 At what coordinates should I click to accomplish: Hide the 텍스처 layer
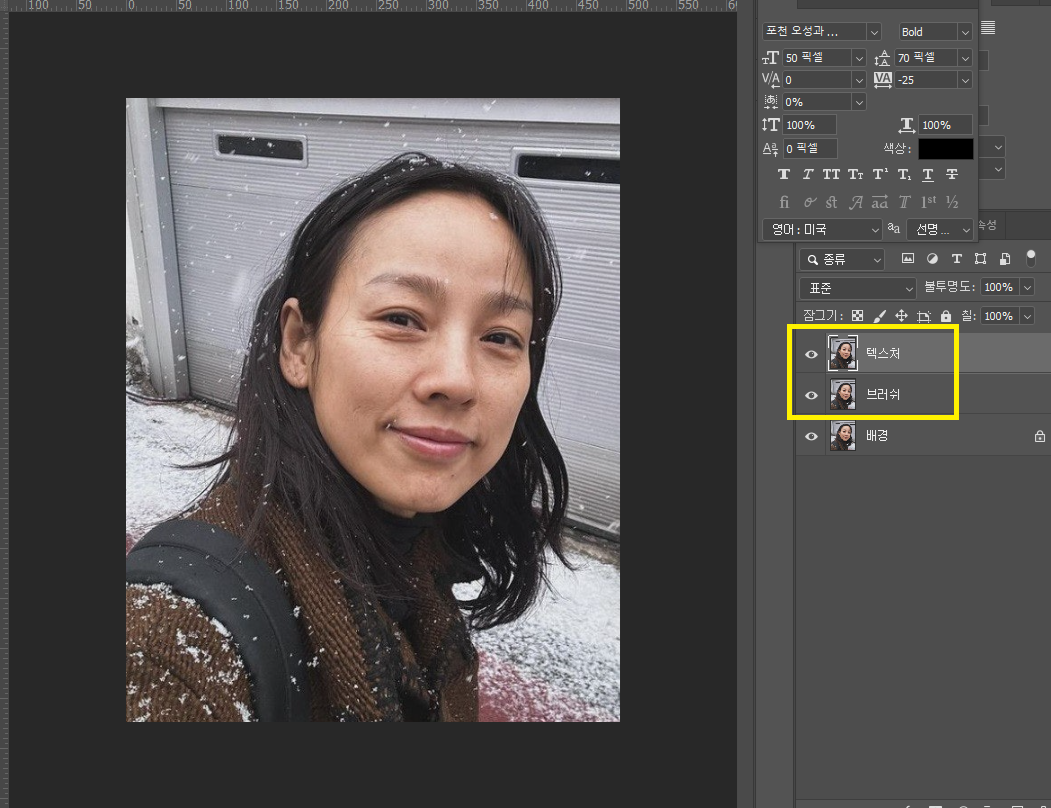tap(811, 353)
